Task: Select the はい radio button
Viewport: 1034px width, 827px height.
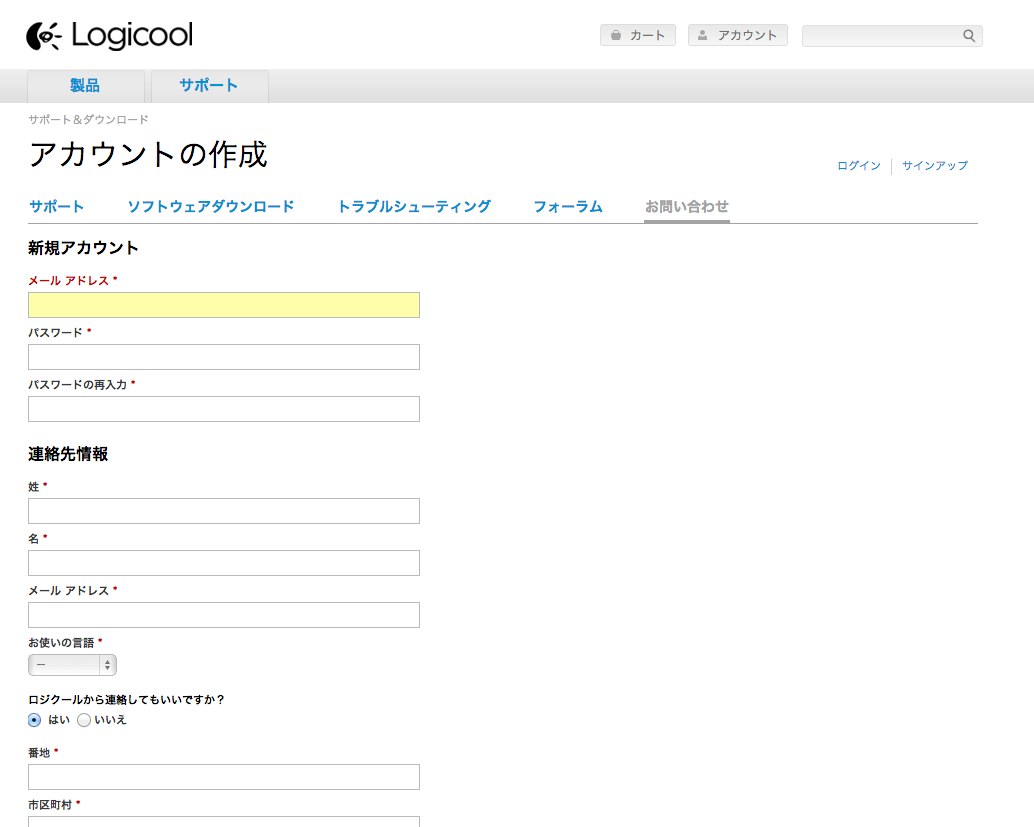Action: pos(33,720)
